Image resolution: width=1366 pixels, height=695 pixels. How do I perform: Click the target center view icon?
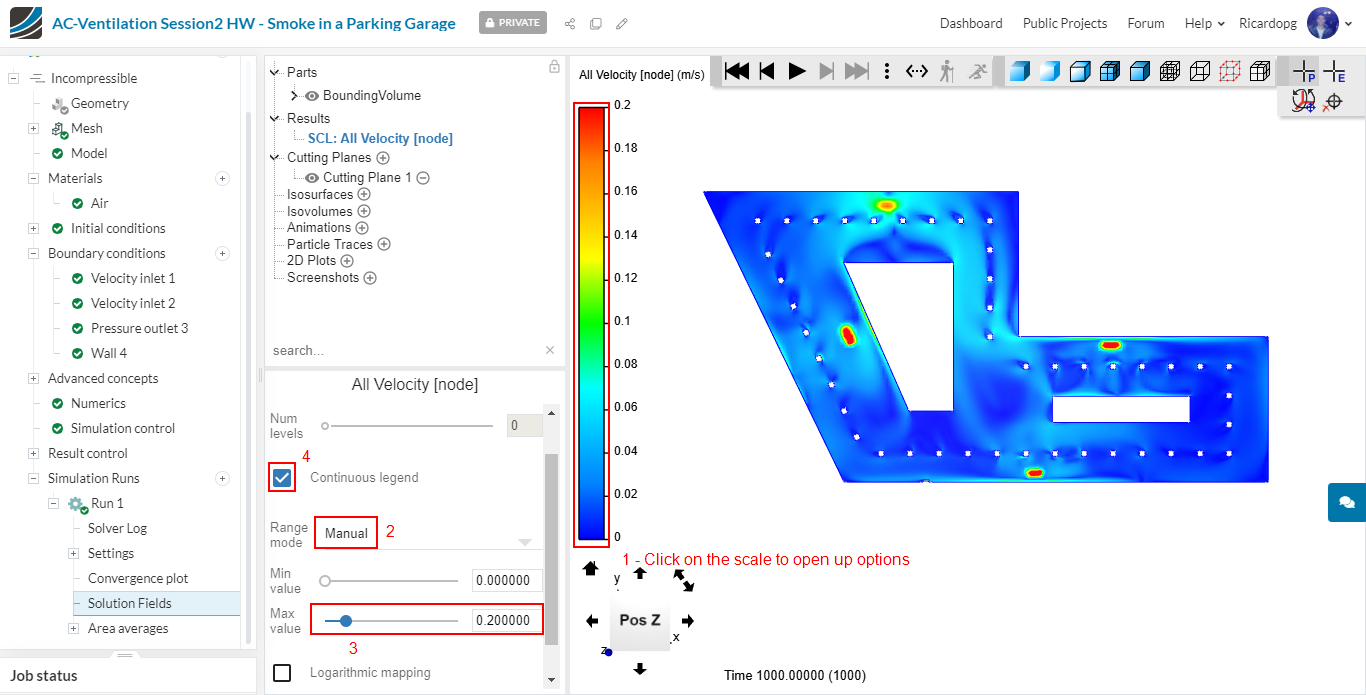[x=1332, y=101]
